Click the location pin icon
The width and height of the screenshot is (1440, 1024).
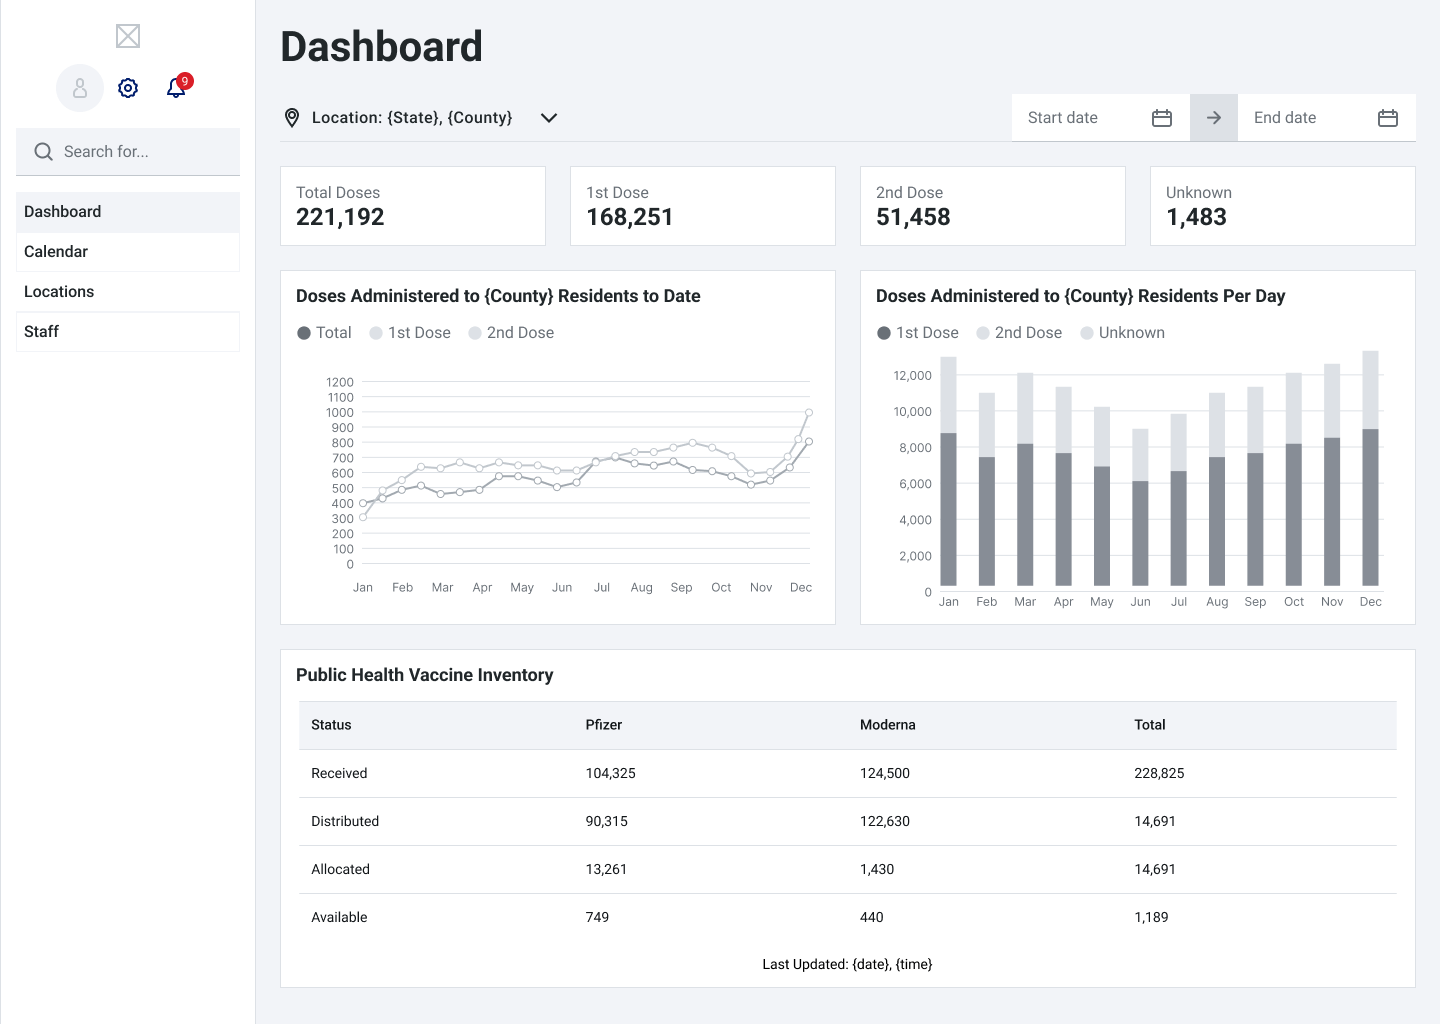tap(292, 118)
